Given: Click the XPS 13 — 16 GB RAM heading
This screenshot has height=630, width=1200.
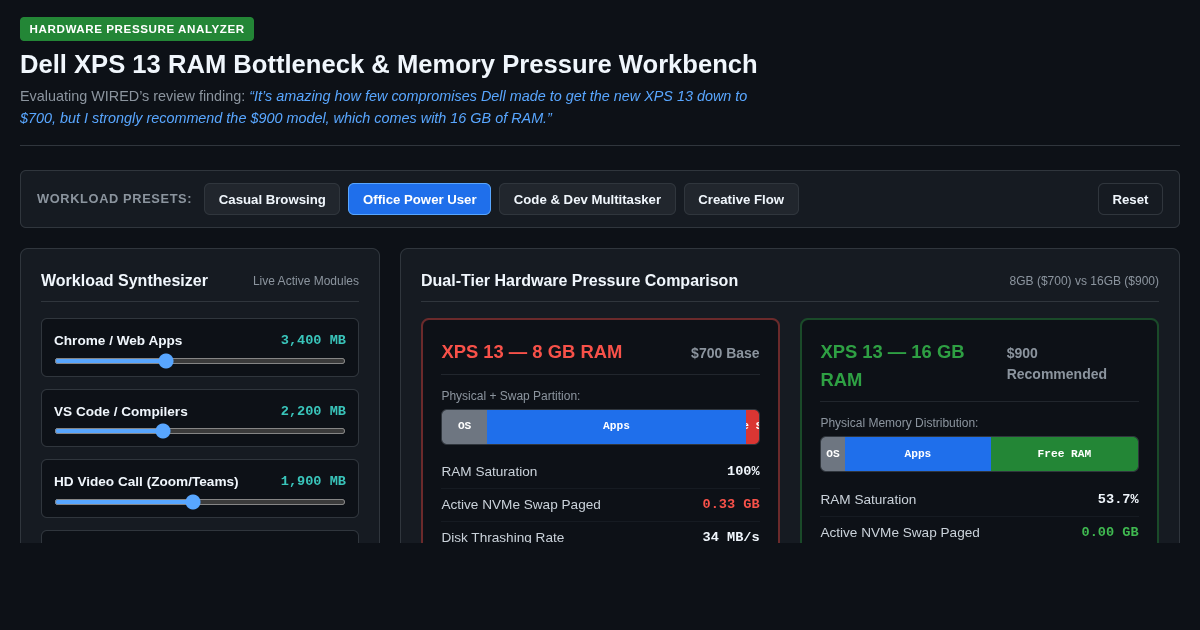Looking at the screenshot, I should coord(892,366).
